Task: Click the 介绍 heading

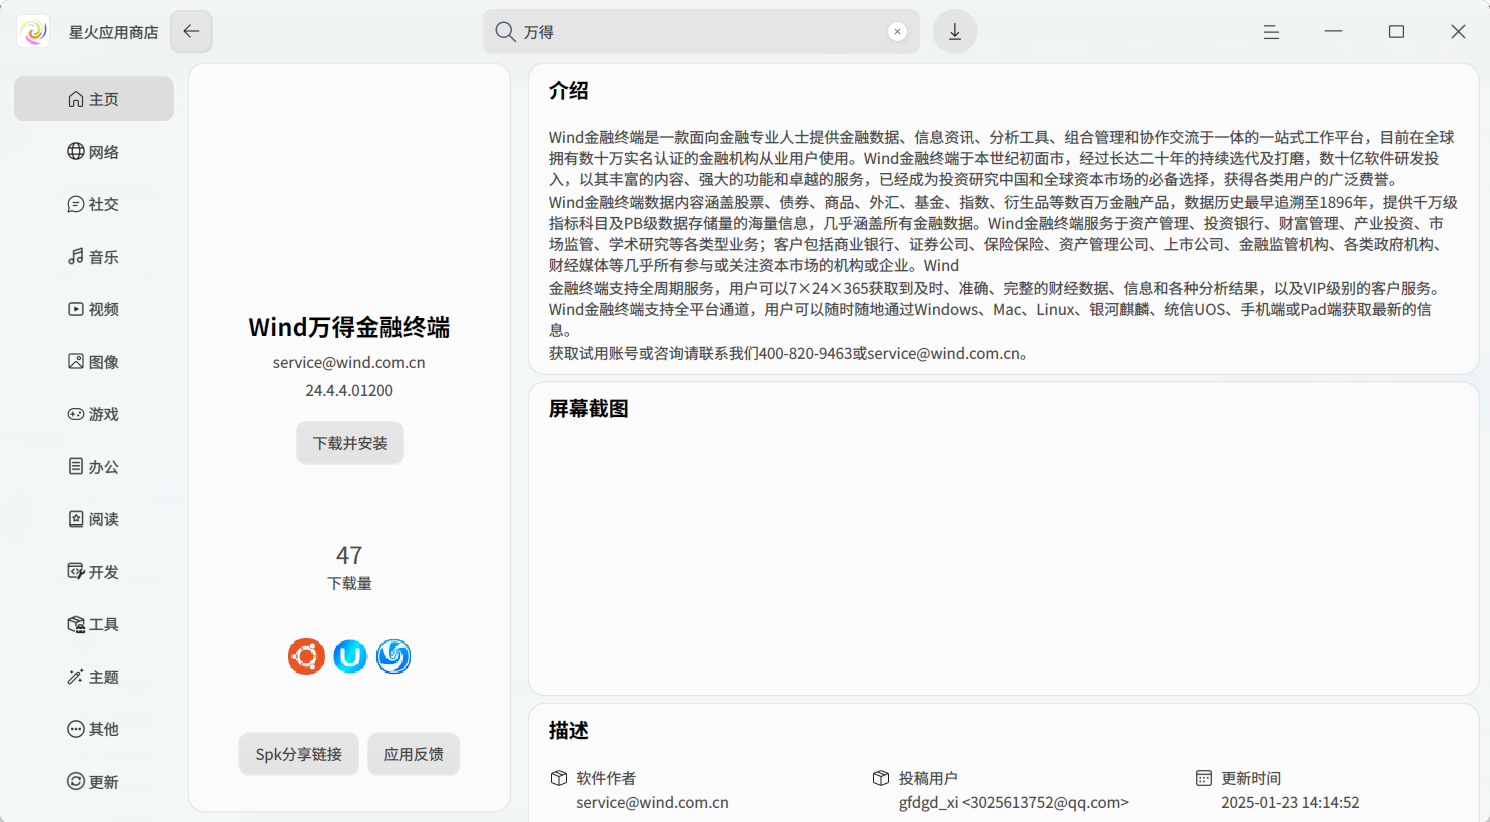Action: (569, 91)
